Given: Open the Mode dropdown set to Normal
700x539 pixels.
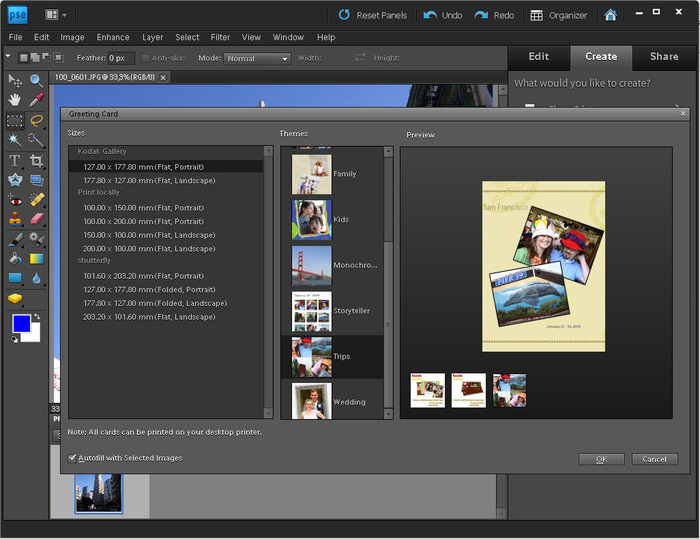Looking at the screenshot, I should pyautogui.click(x=256, y=58).
